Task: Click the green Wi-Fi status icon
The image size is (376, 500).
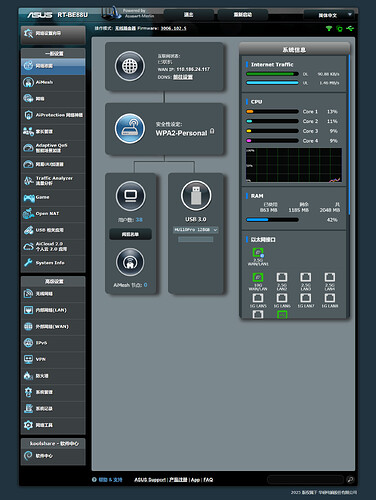Action: tap(329, 29)
